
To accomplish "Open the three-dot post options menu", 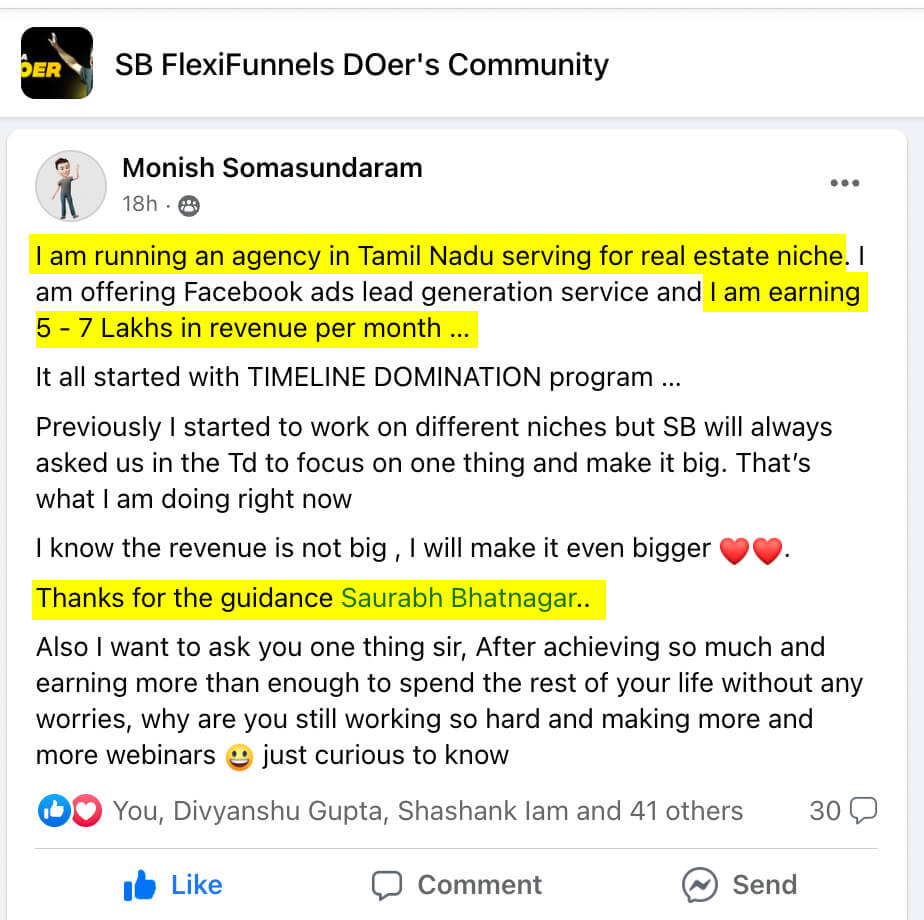I will (x=844, y=184).
